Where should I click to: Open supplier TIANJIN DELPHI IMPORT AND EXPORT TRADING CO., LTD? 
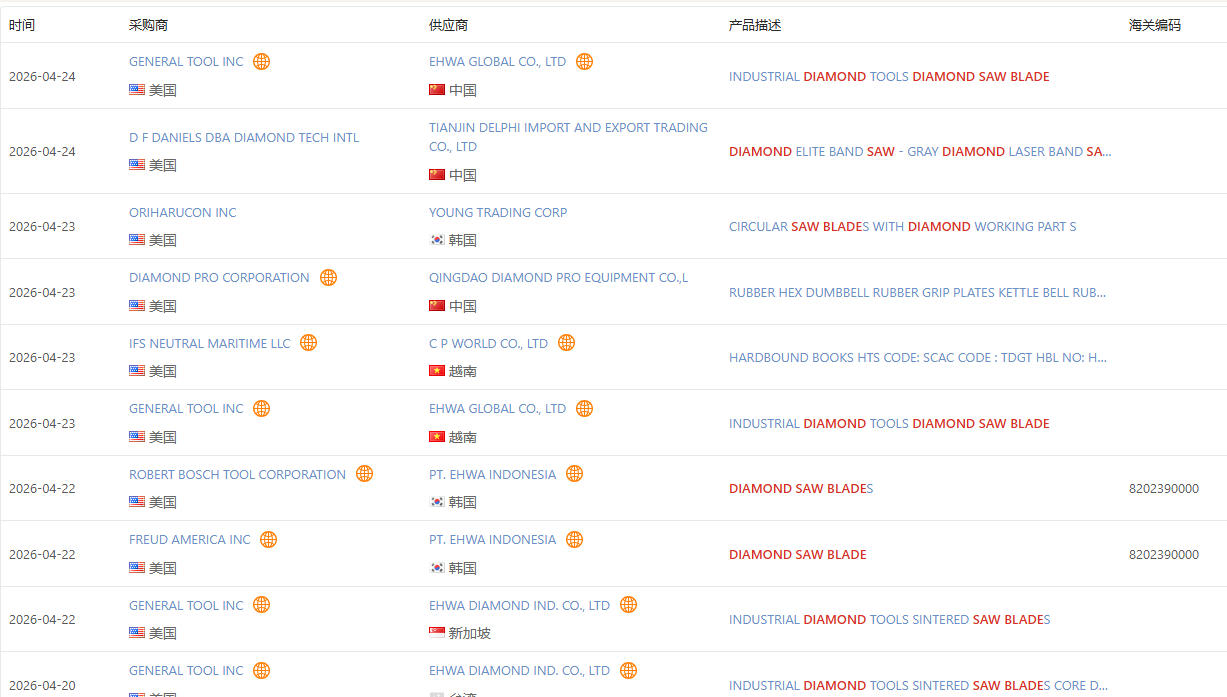point(568,137)
